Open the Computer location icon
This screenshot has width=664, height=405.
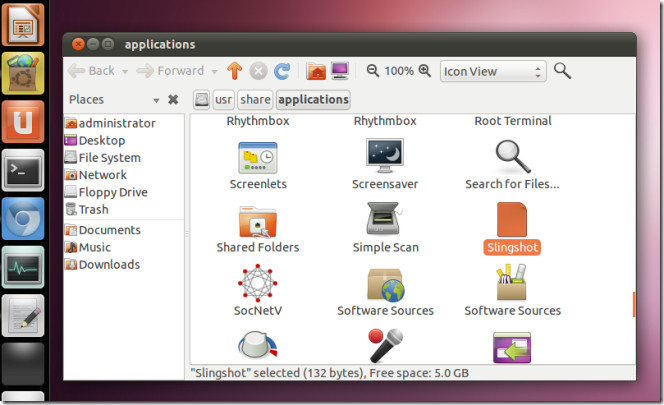click(340, 70)
